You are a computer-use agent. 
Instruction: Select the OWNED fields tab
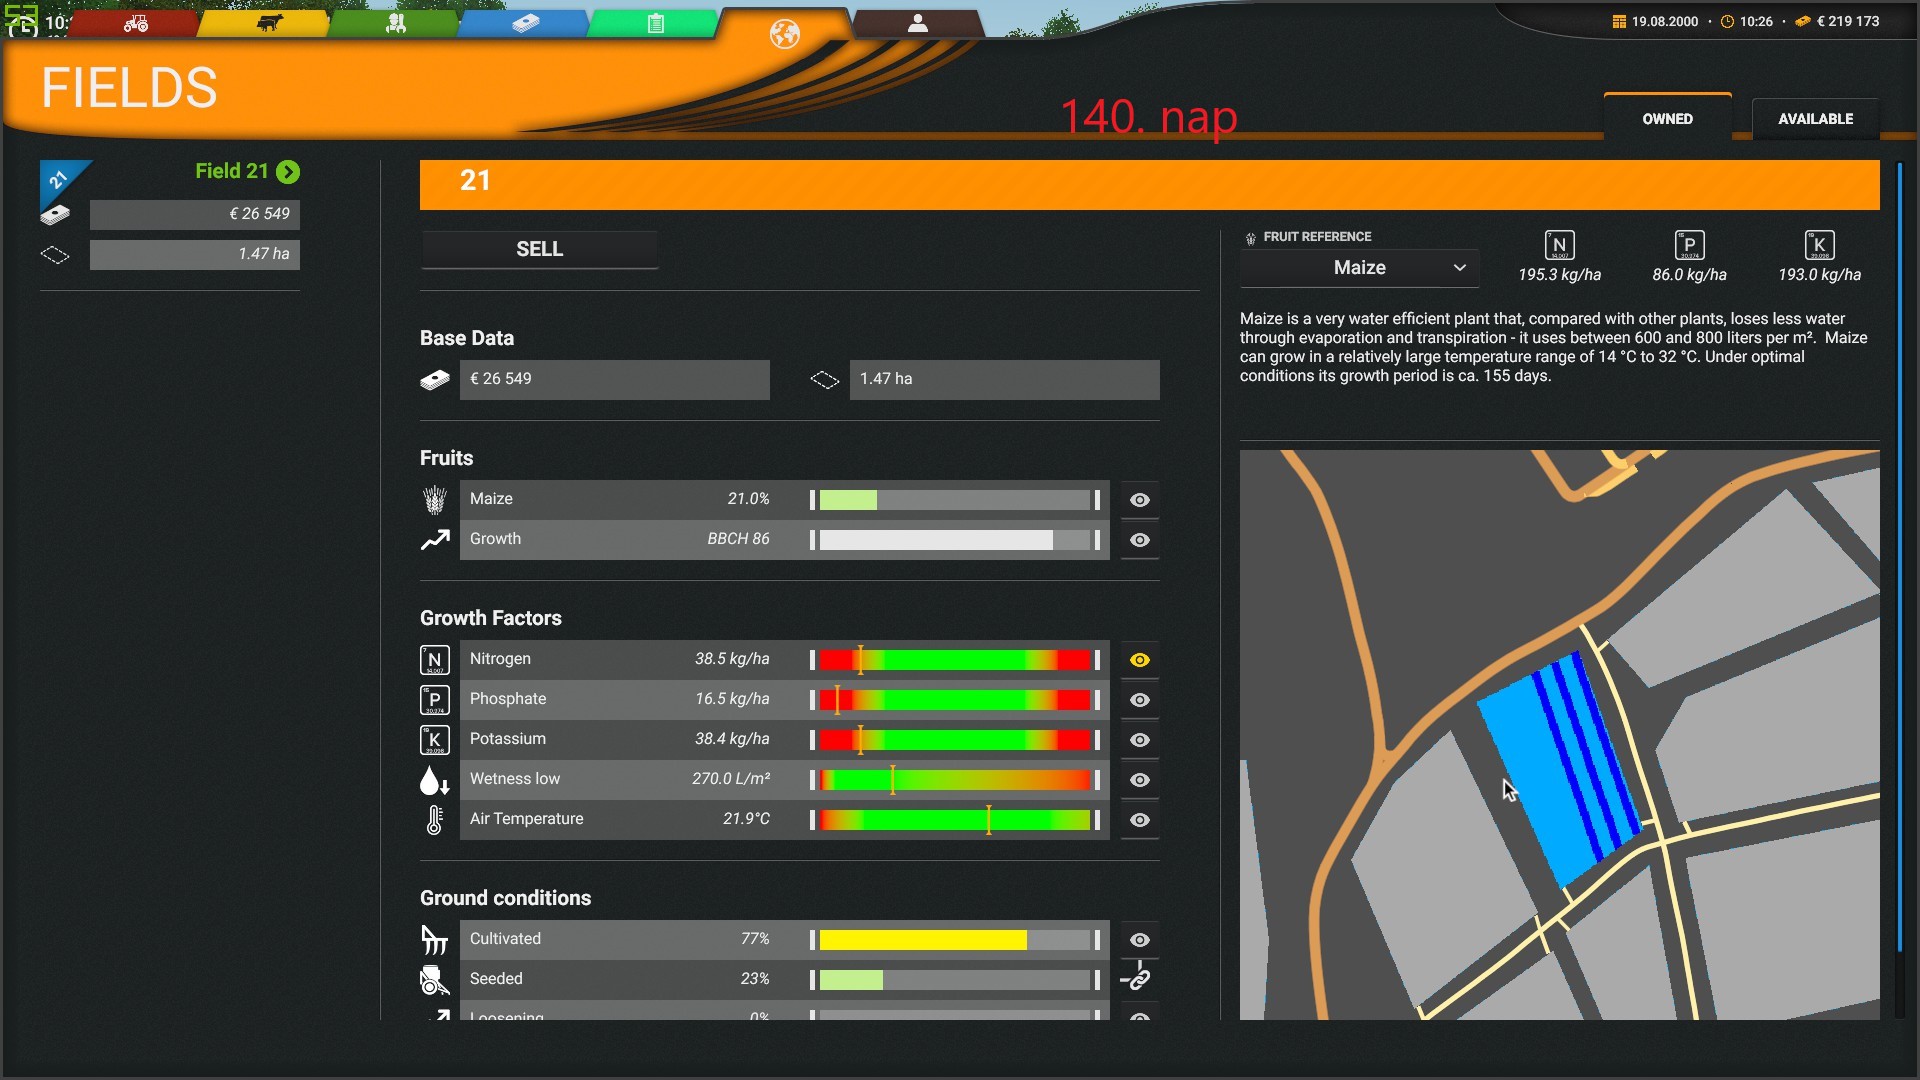pos(1667,119)
